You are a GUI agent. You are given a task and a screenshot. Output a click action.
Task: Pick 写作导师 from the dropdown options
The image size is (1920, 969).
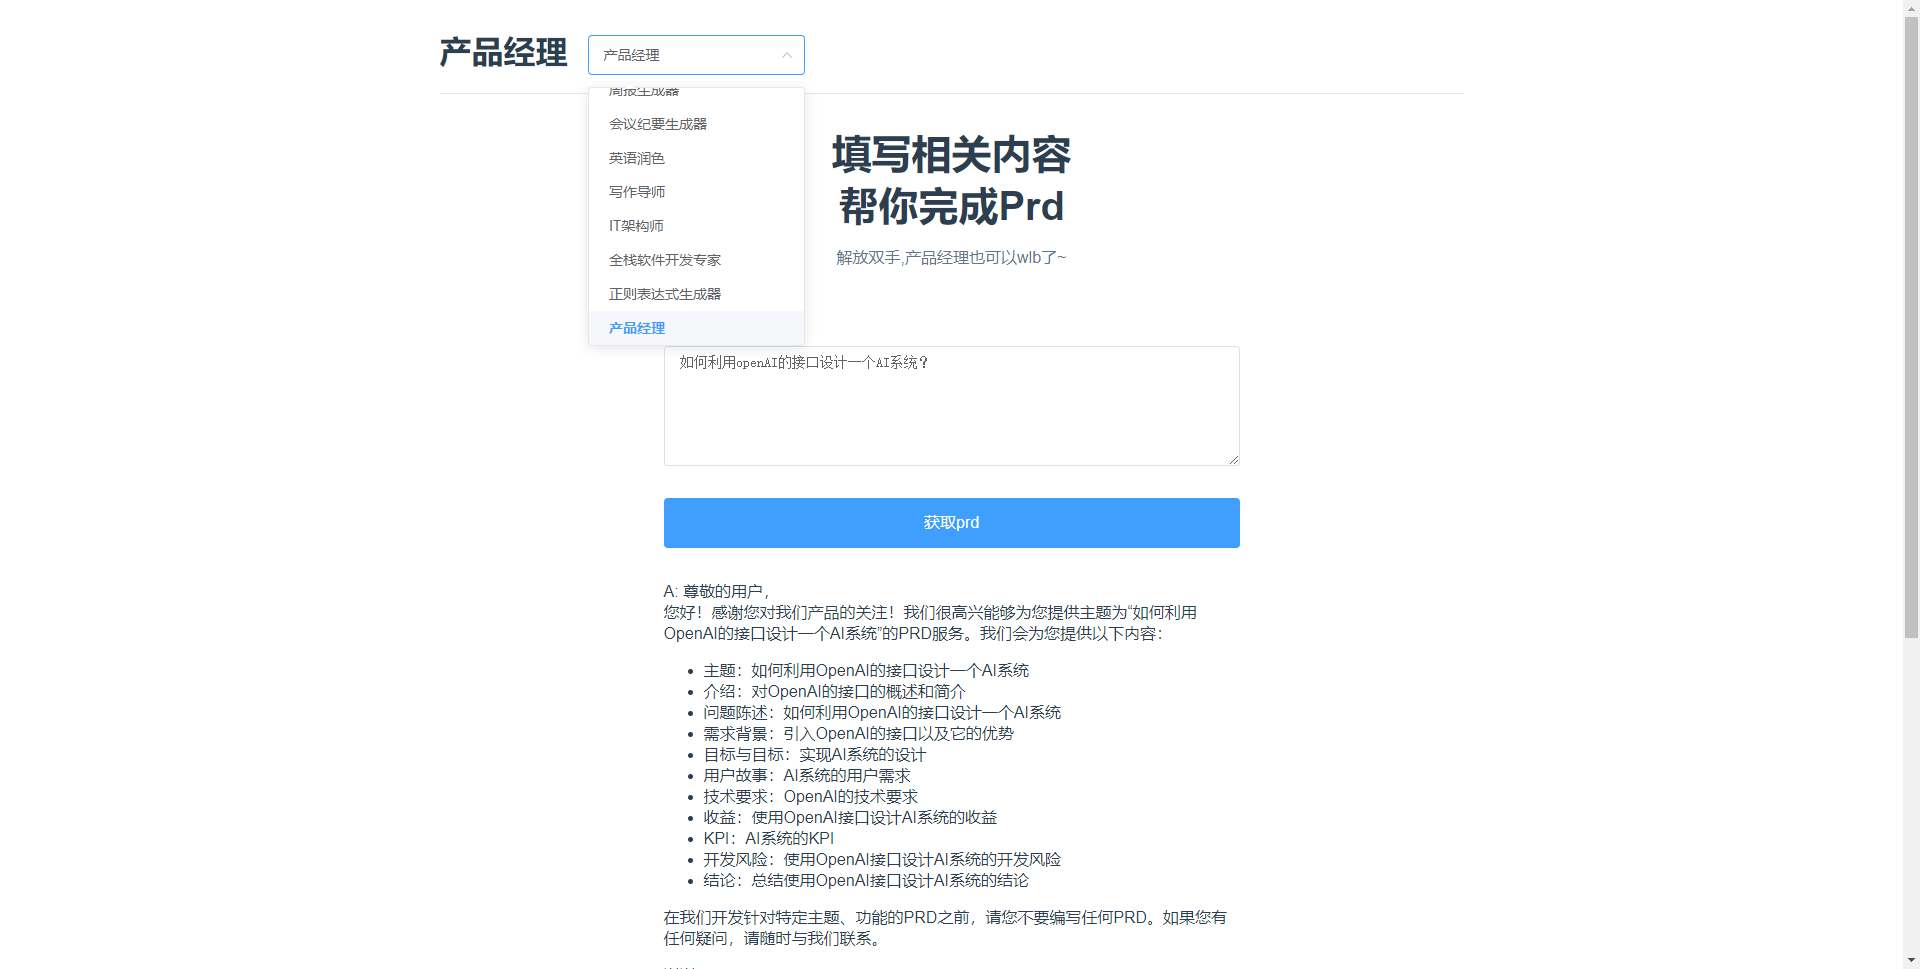(x=637, y=192)
